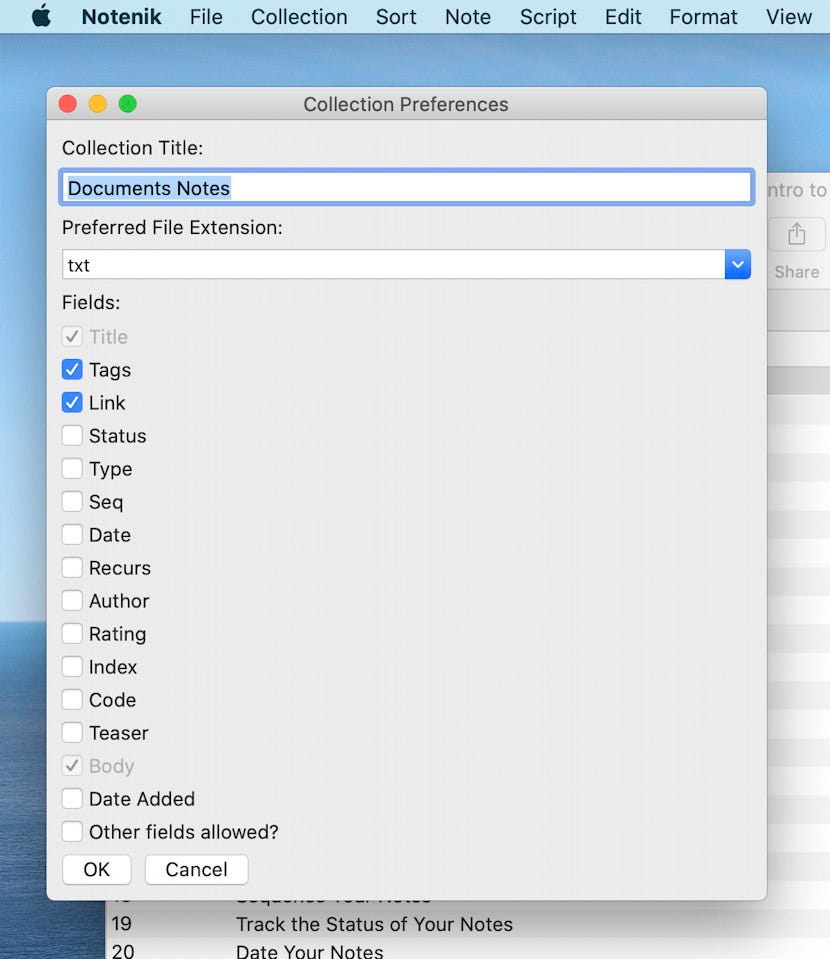Open the View menu
Screen dimensions: 830x959
(x=788, y=17)
